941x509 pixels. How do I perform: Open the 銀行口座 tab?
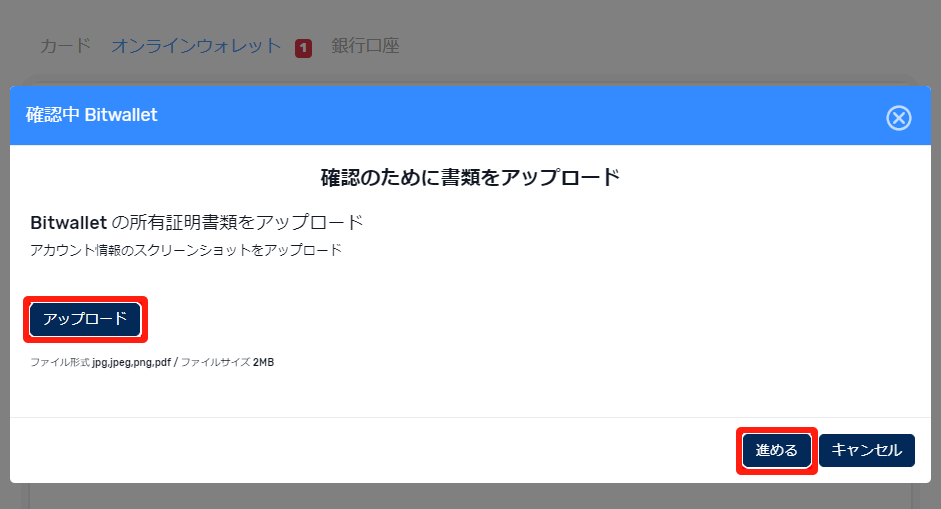coord(365,46)
